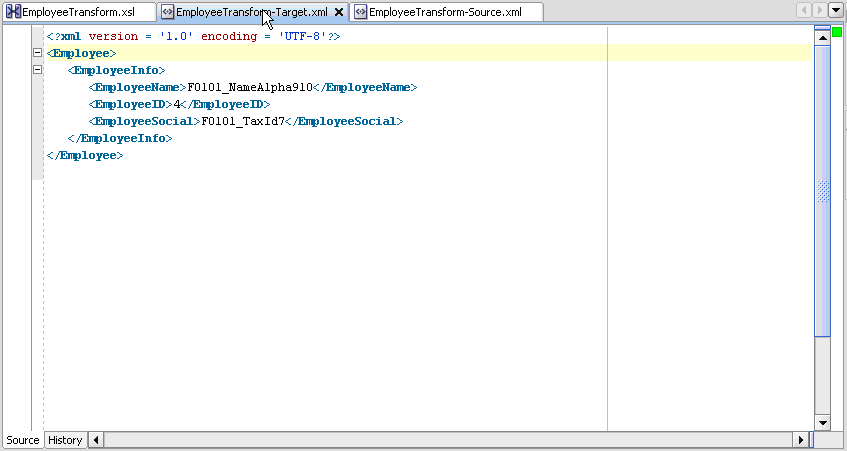This screenshot has height=451, width=847.
Task: Click the EmployeeID value 4
Action: coord(177,104)
